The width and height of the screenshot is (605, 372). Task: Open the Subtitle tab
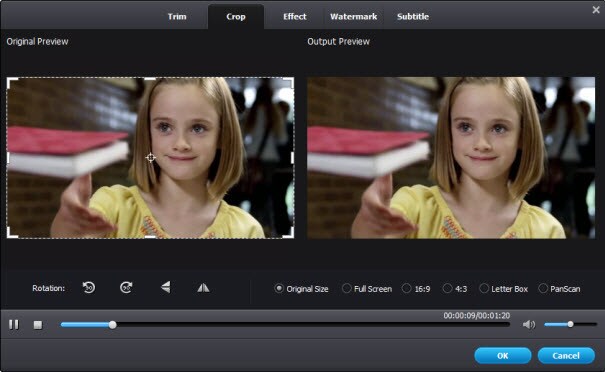(x=413, y=17)
